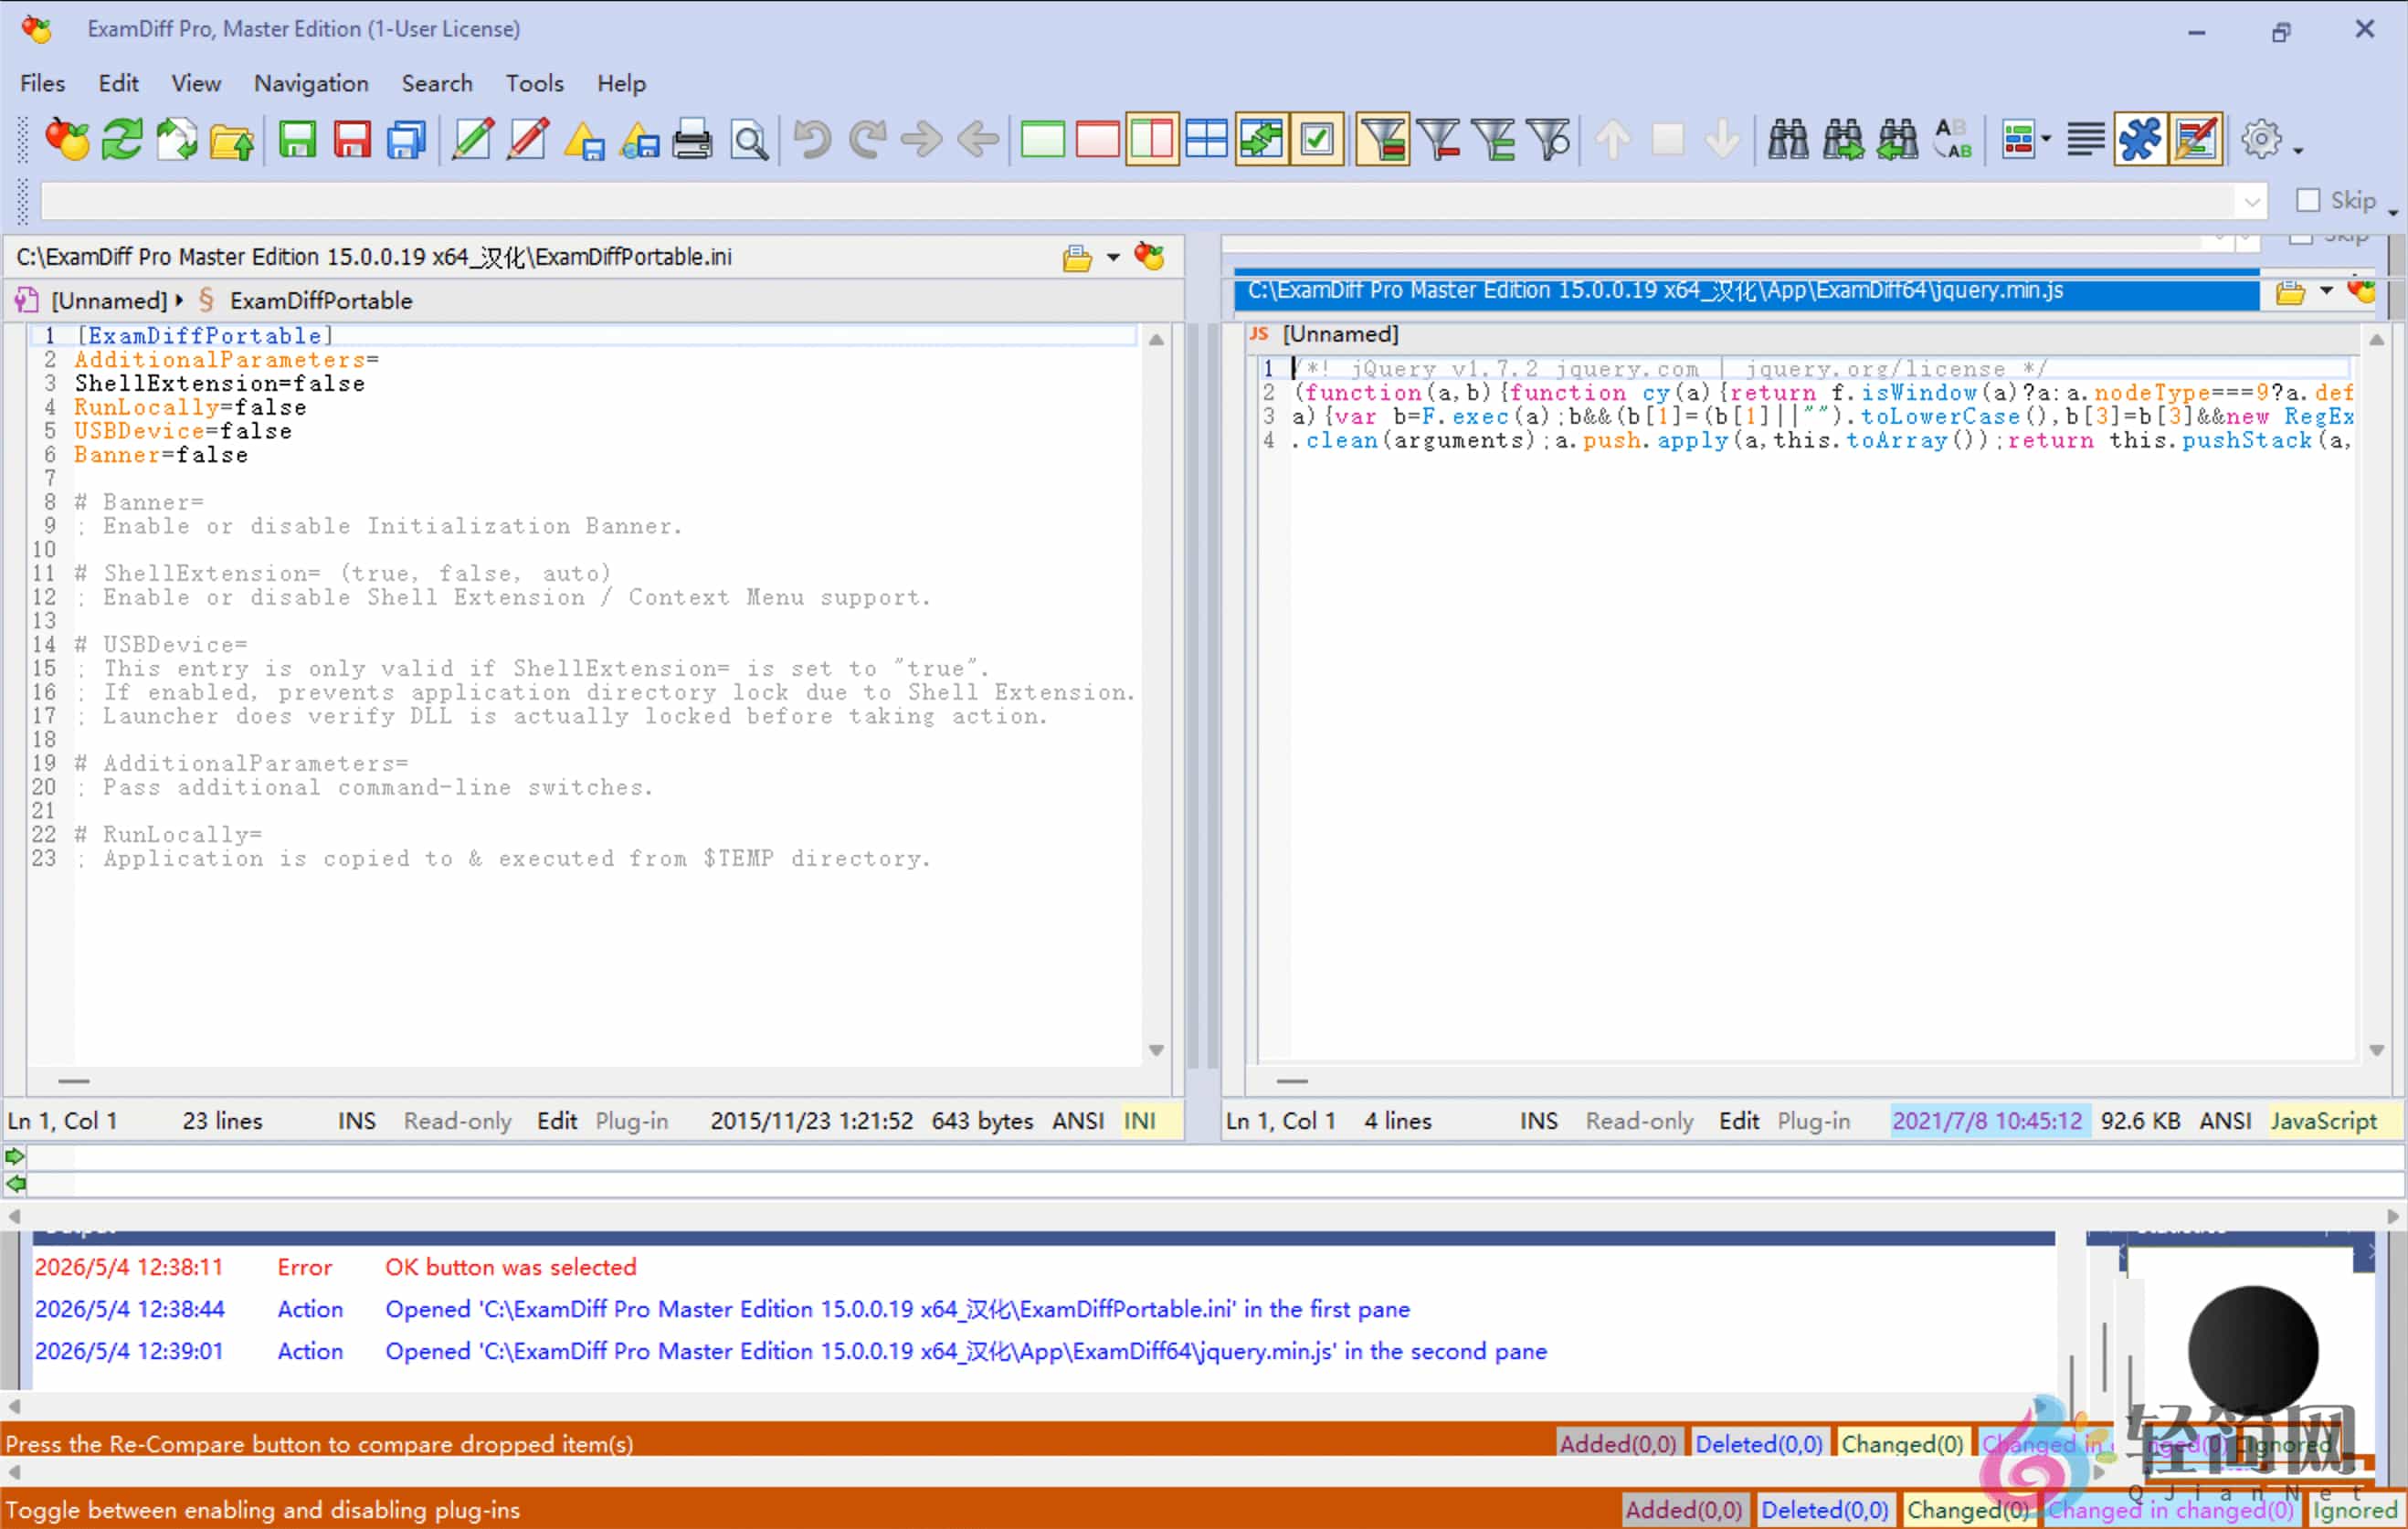This screenshot has height=1529, width=2408.
Task: Click the green Re-compare arrows icon
Action: pyautogui.click(x=122, y=140)
